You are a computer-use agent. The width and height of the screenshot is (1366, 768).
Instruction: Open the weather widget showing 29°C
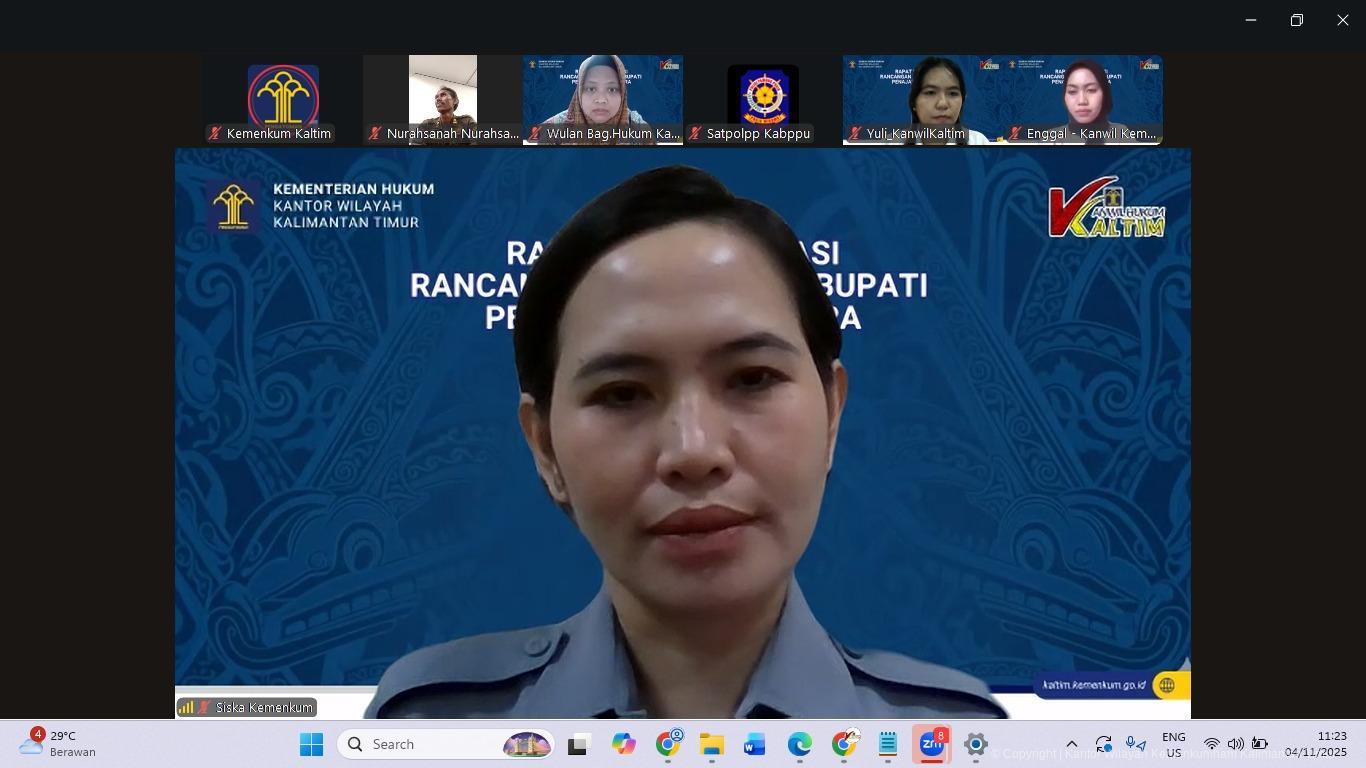[60, 744]
